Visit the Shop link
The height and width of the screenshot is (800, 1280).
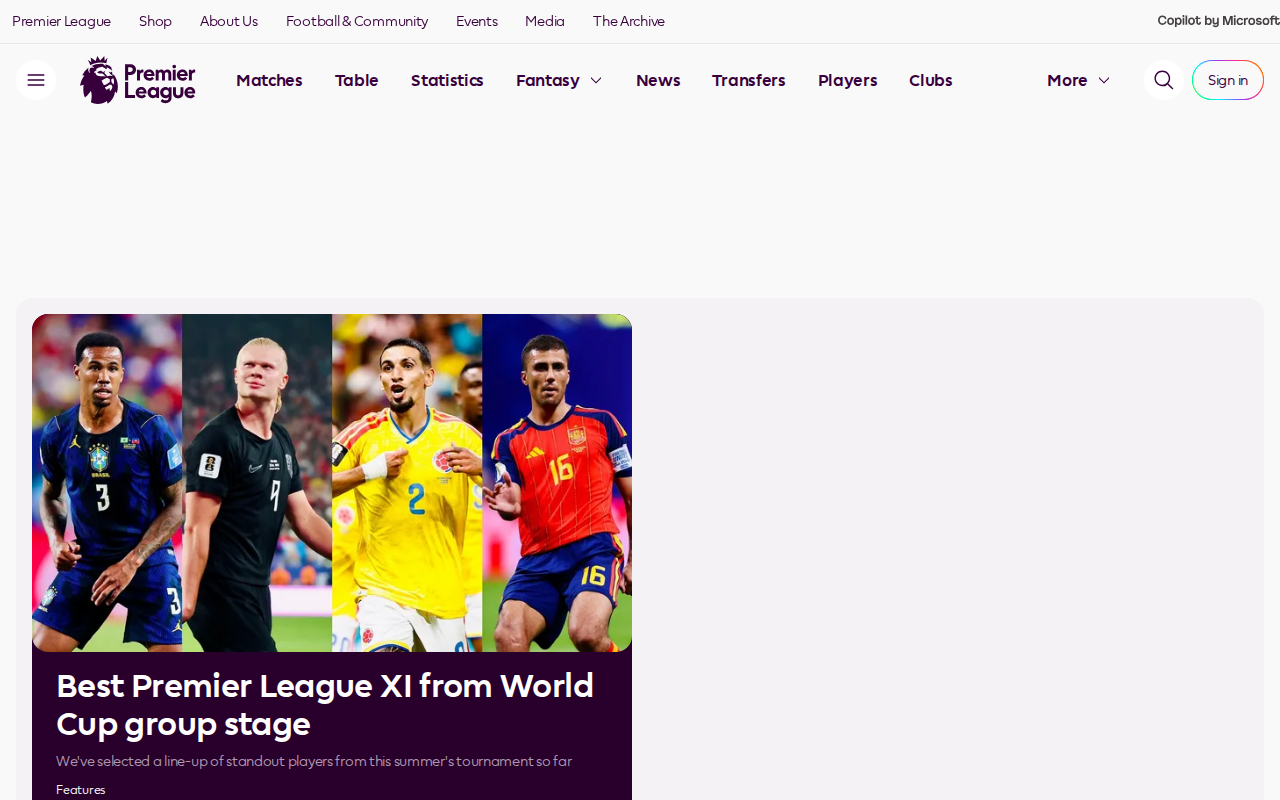(155, 21)
